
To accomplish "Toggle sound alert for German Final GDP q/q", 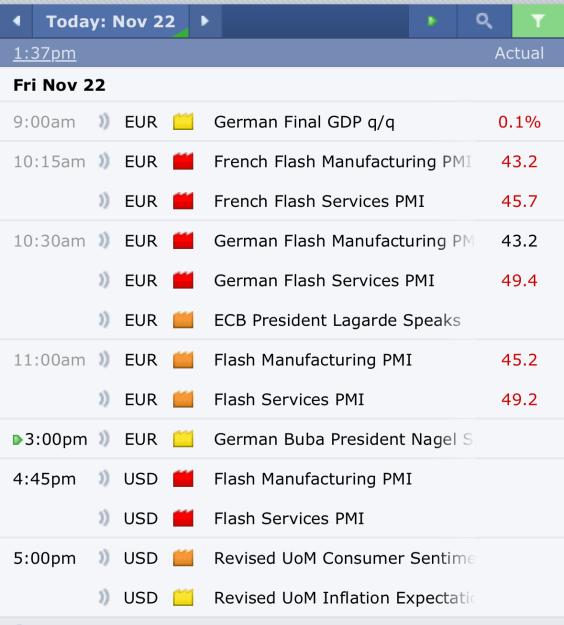I will pyautogui.click(x=104, y=122).
